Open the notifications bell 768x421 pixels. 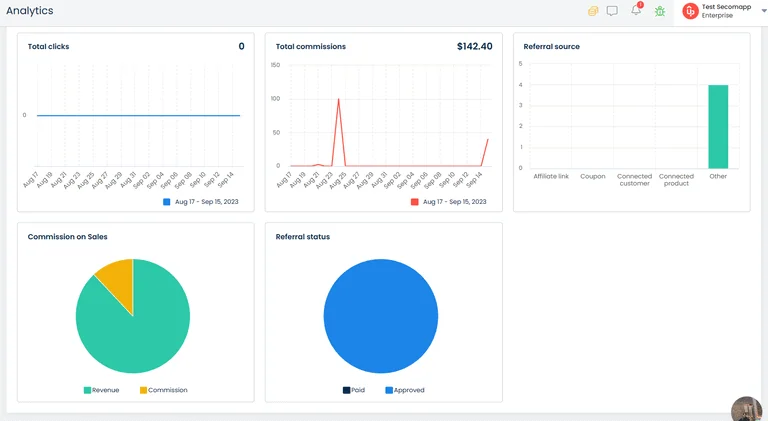635,11
